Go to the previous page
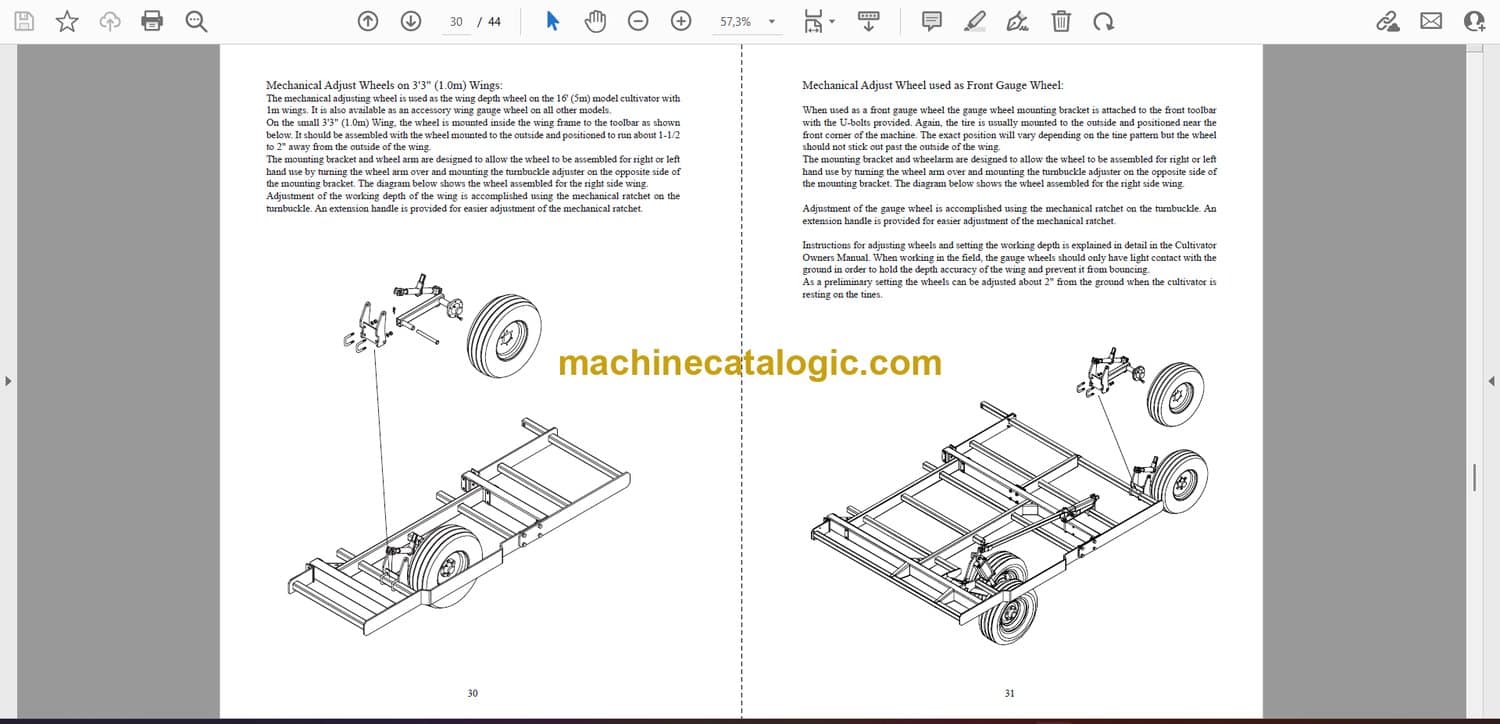1500x724 pixels. point(368,21)
